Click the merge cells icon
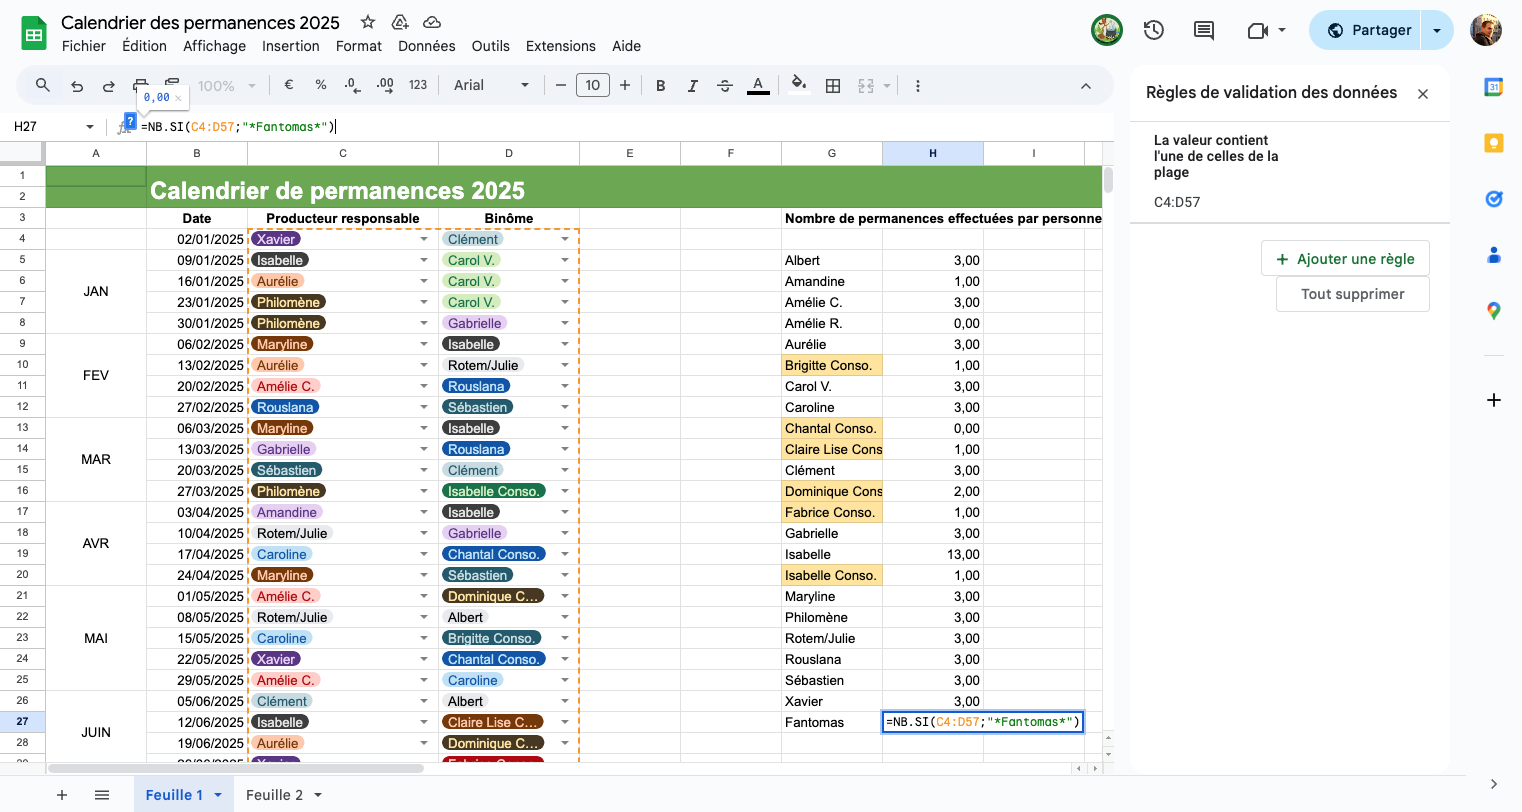This screenshot has width=1522, height=812. coord(866,86)
